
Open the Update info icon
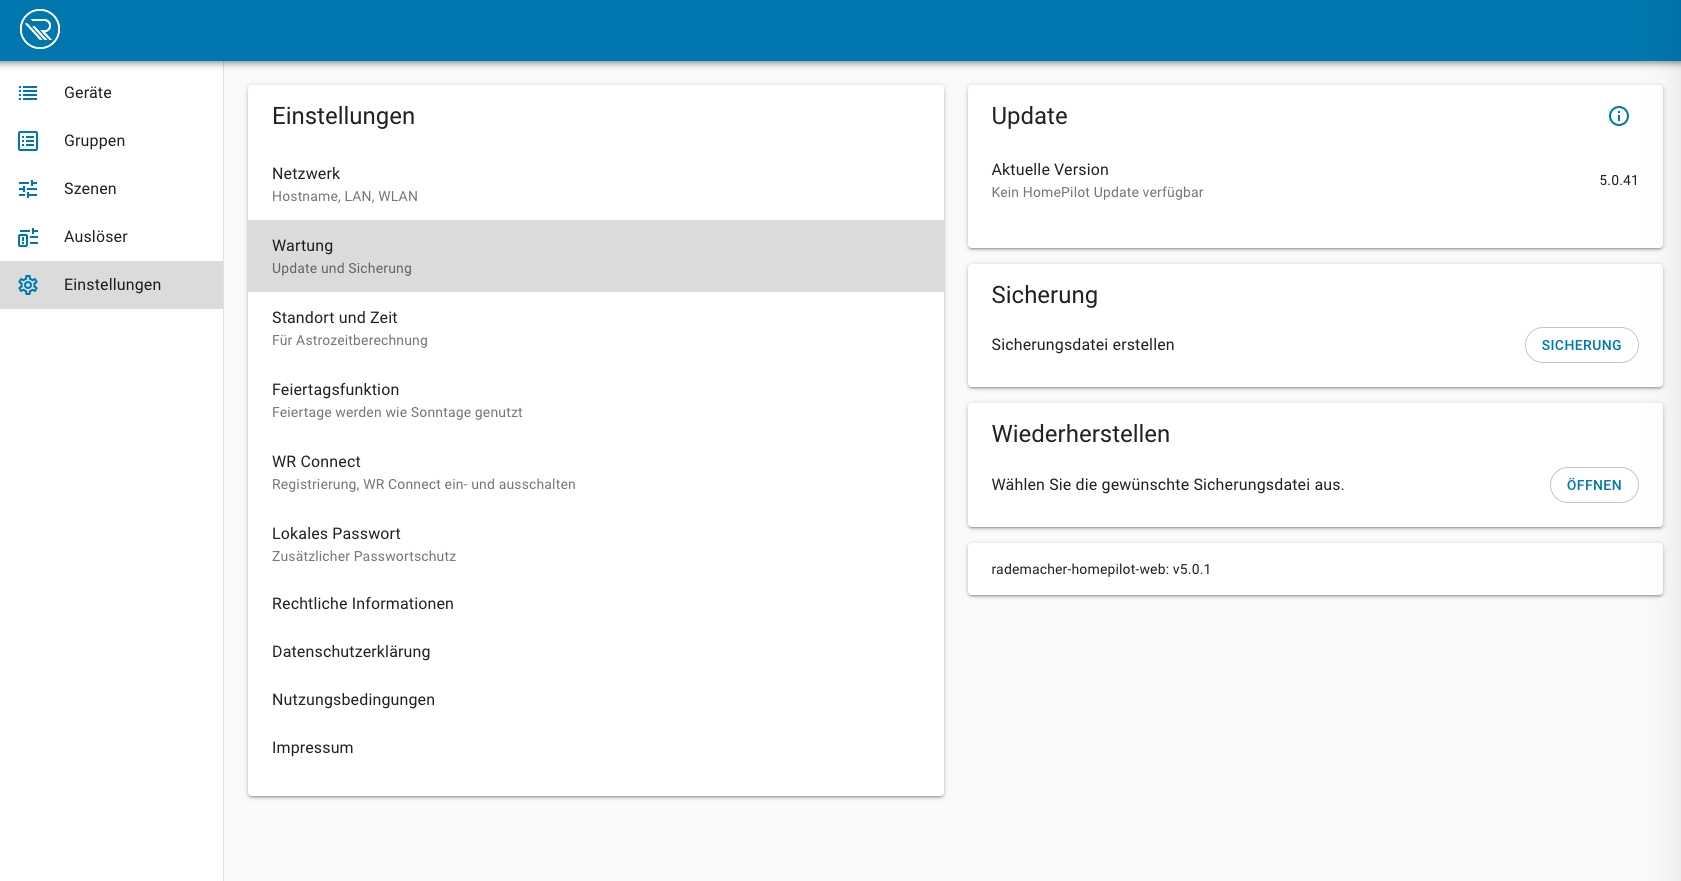[x=1618, y=116]
